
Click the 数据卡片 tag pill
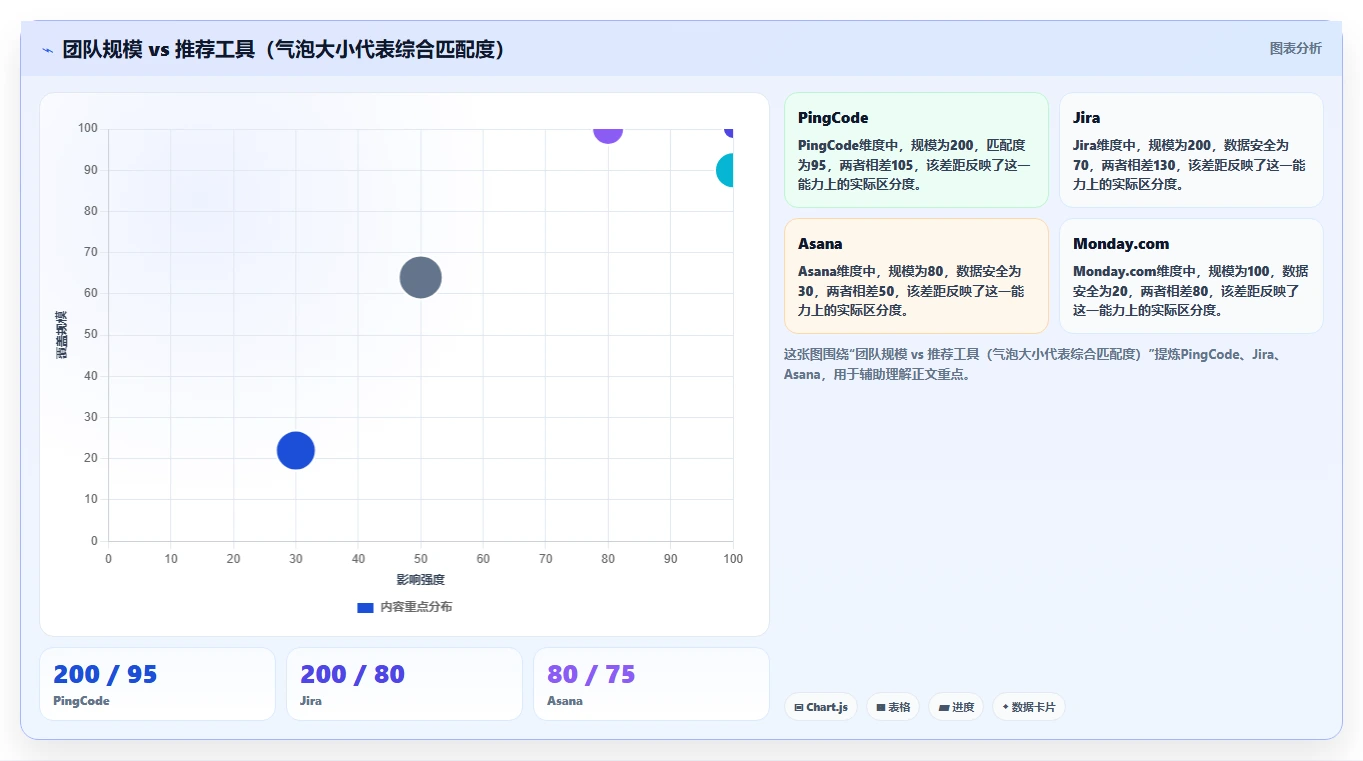[1029, 707]
